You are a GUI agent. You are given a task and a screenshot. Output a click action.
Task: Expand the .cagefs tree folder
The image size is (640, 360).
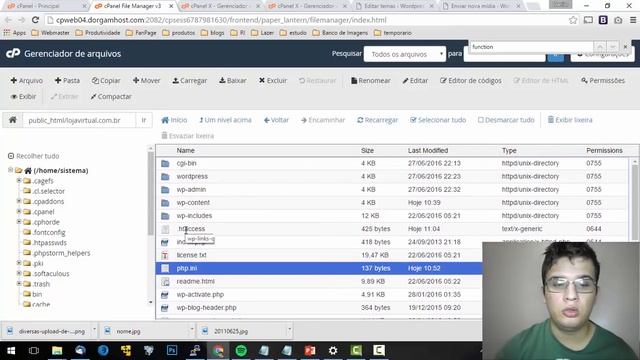click(19, 180)
